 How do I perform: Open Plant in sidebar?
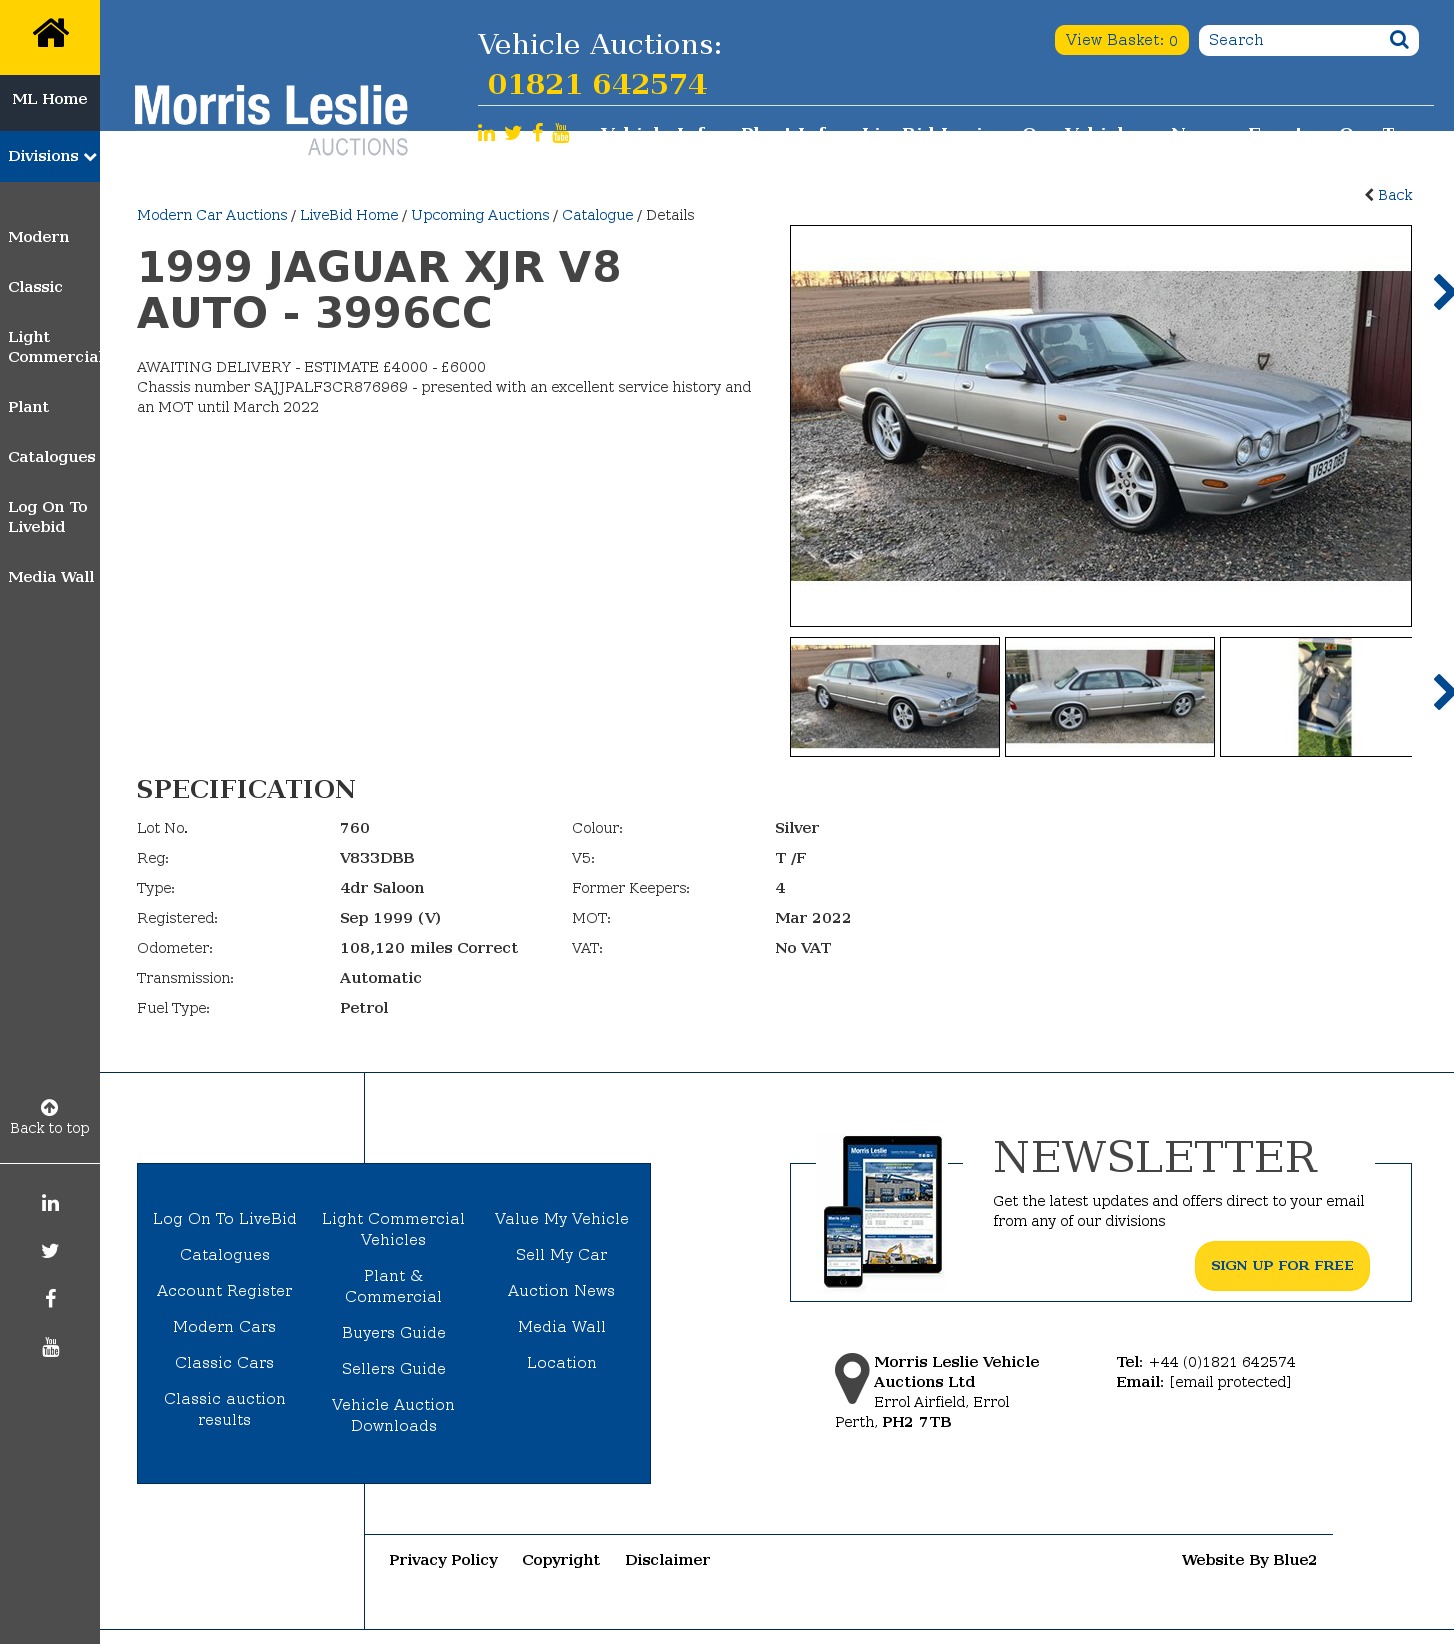click(x=29, y=407)
